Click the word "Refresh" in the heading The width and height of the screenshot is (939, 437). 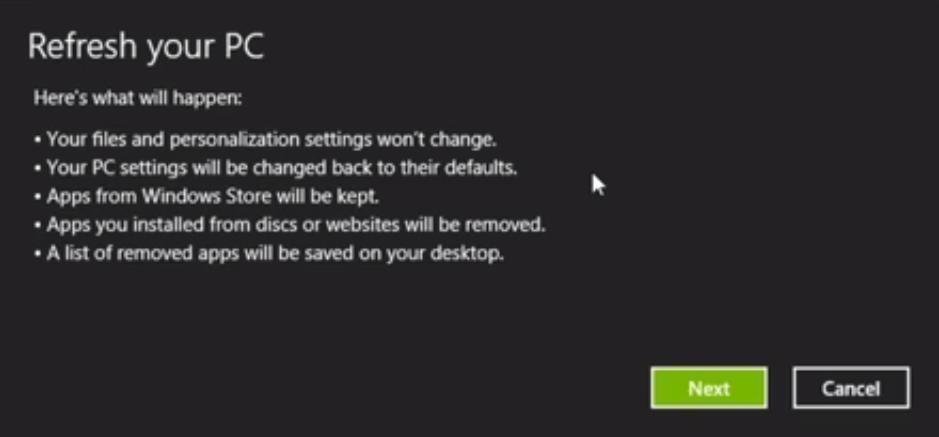[83, 46]
